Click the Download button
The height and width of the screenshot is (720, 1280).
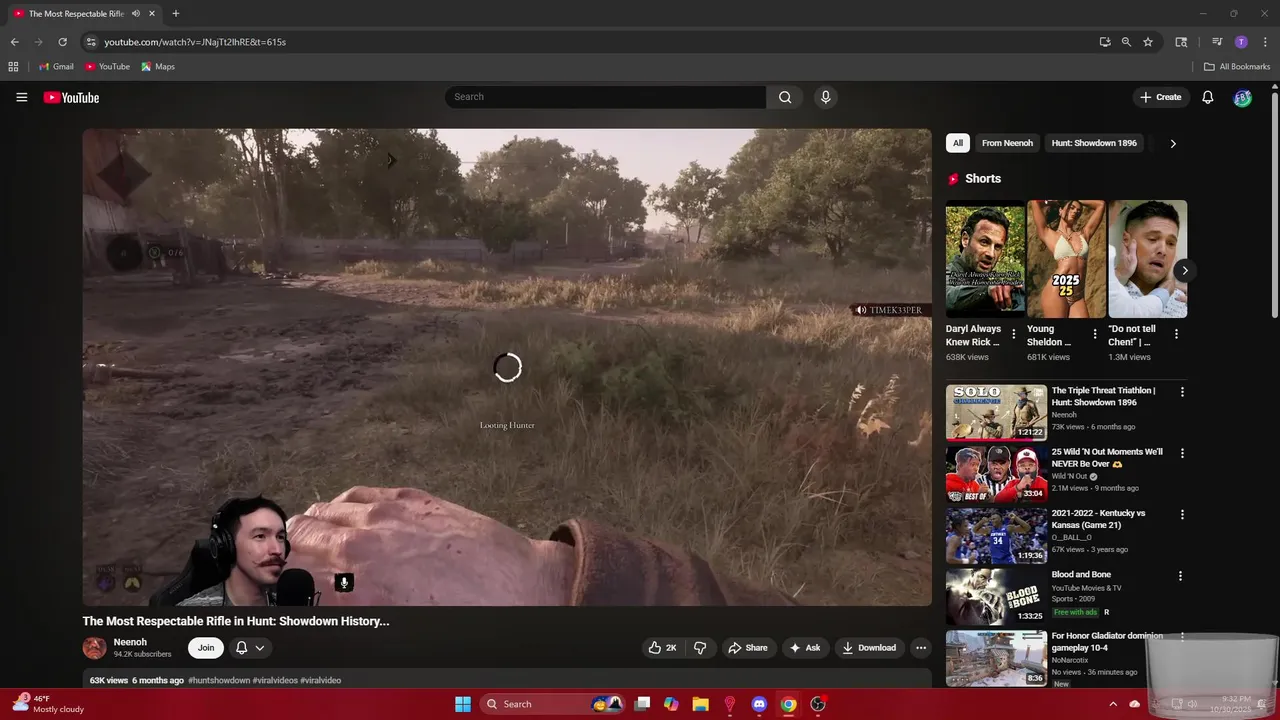click(869, 648)
